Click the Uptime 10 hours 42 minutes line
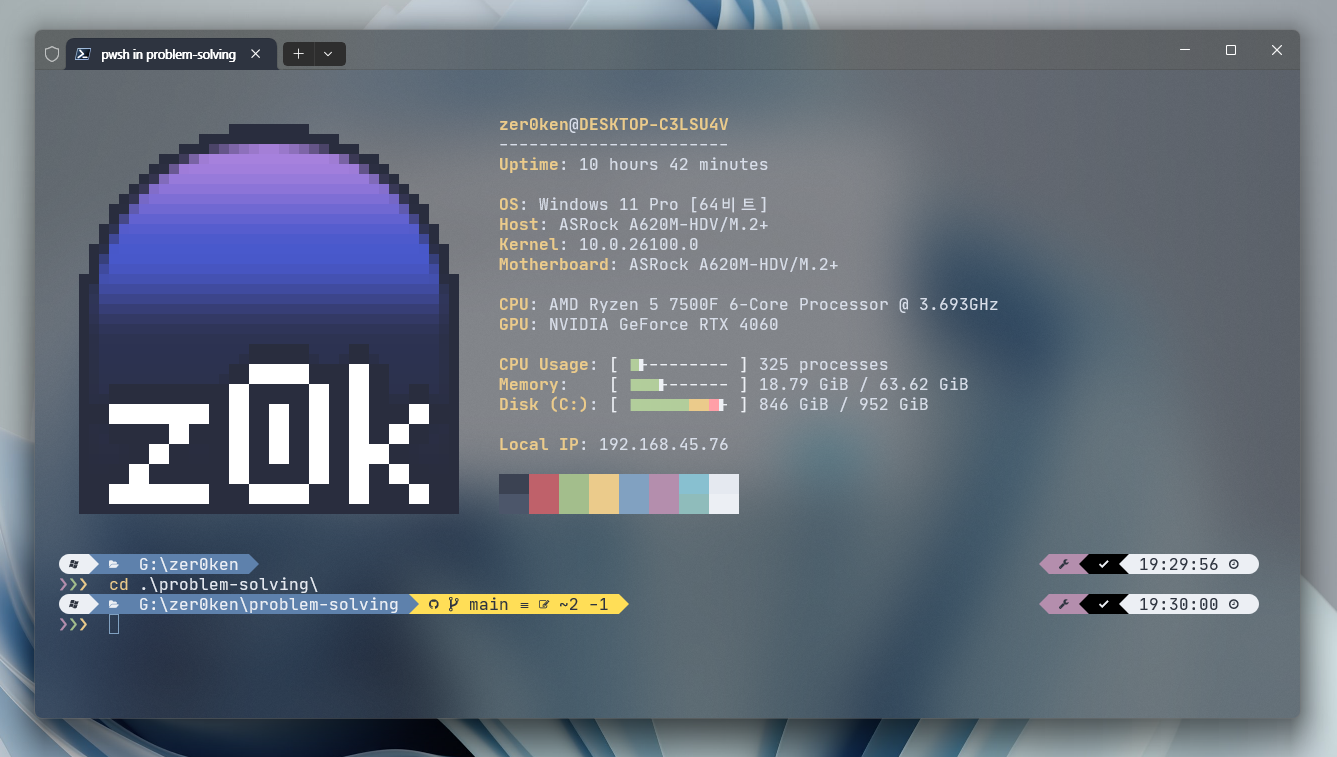Image resolution: width=1337 pixels, height=757 pixels. coord(634,165)
